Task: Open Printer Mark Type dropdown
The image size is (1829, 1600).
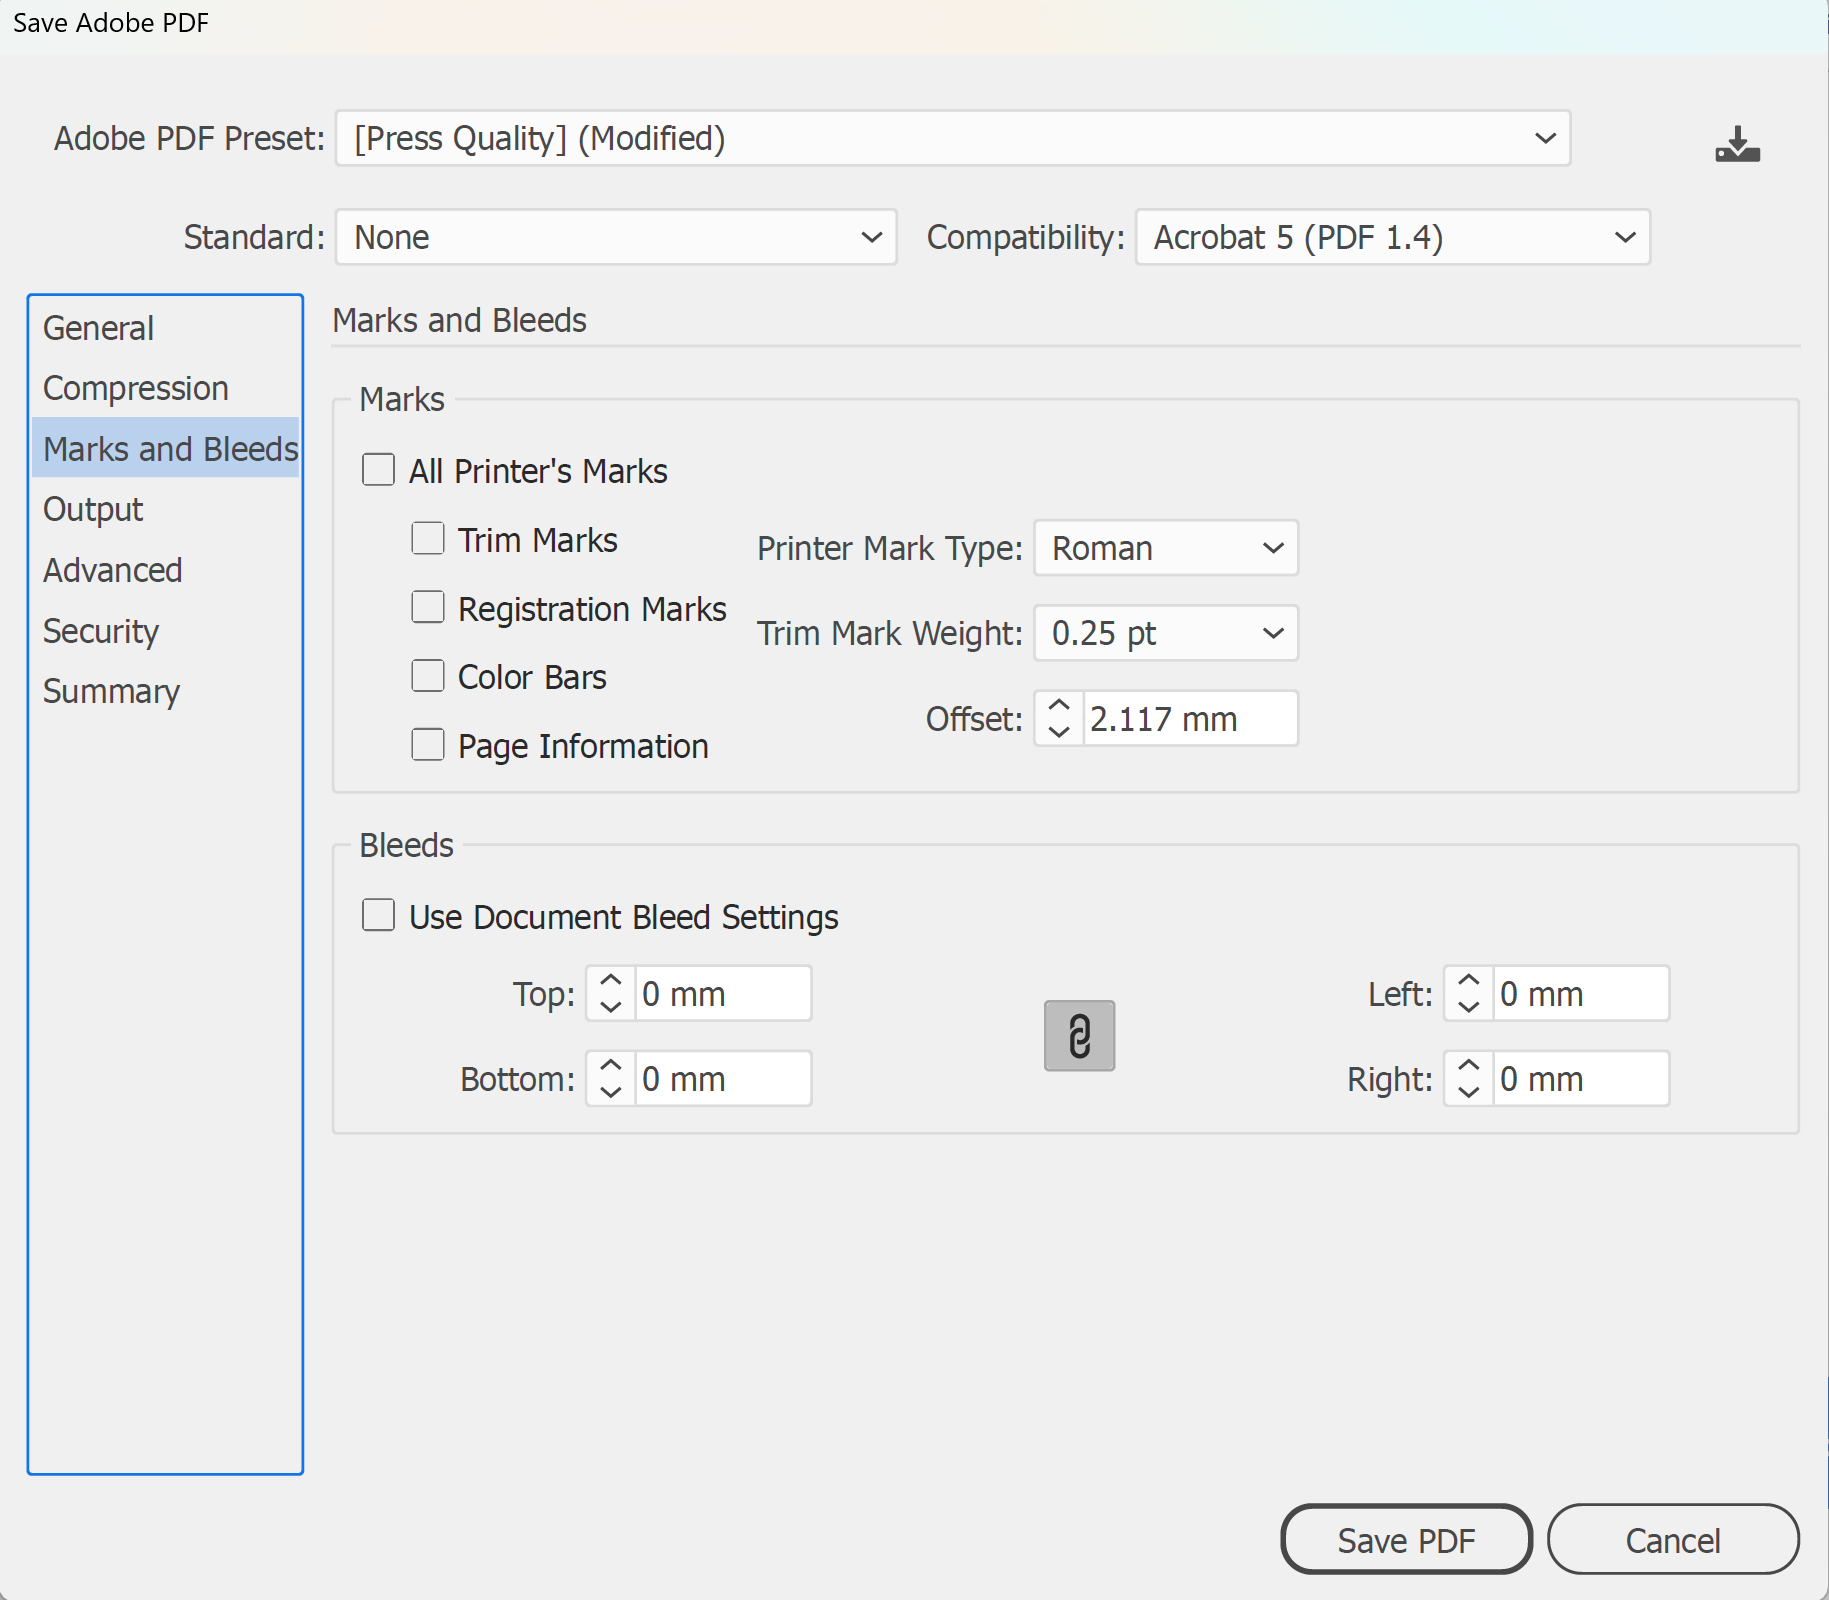Action: point(1166,548)
